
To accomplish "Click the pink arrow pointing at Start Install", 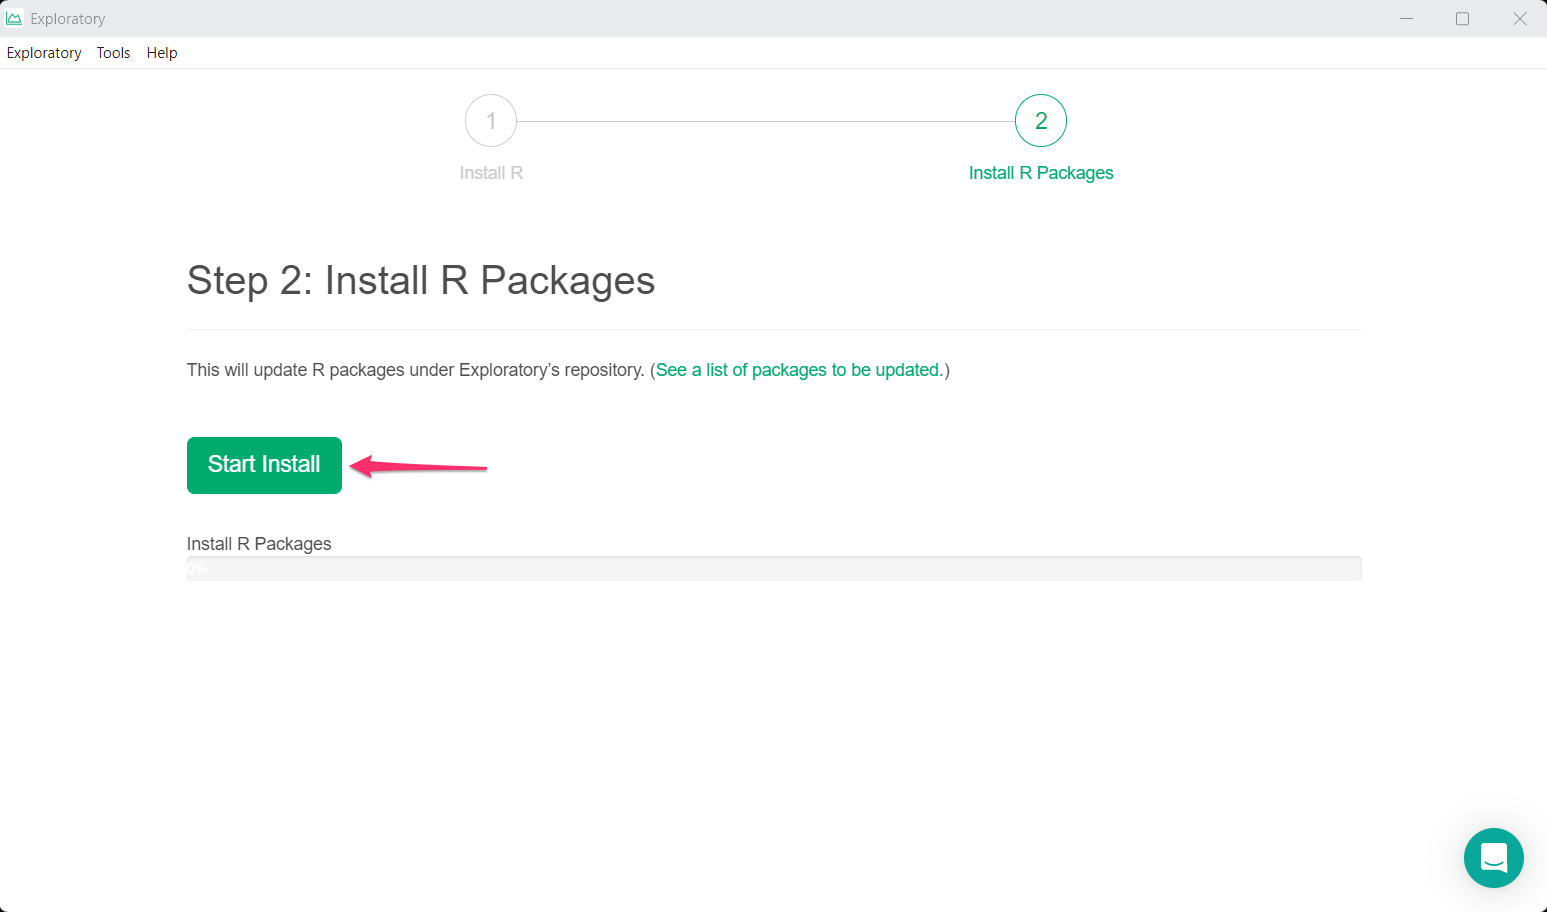I will coord(418,466).
